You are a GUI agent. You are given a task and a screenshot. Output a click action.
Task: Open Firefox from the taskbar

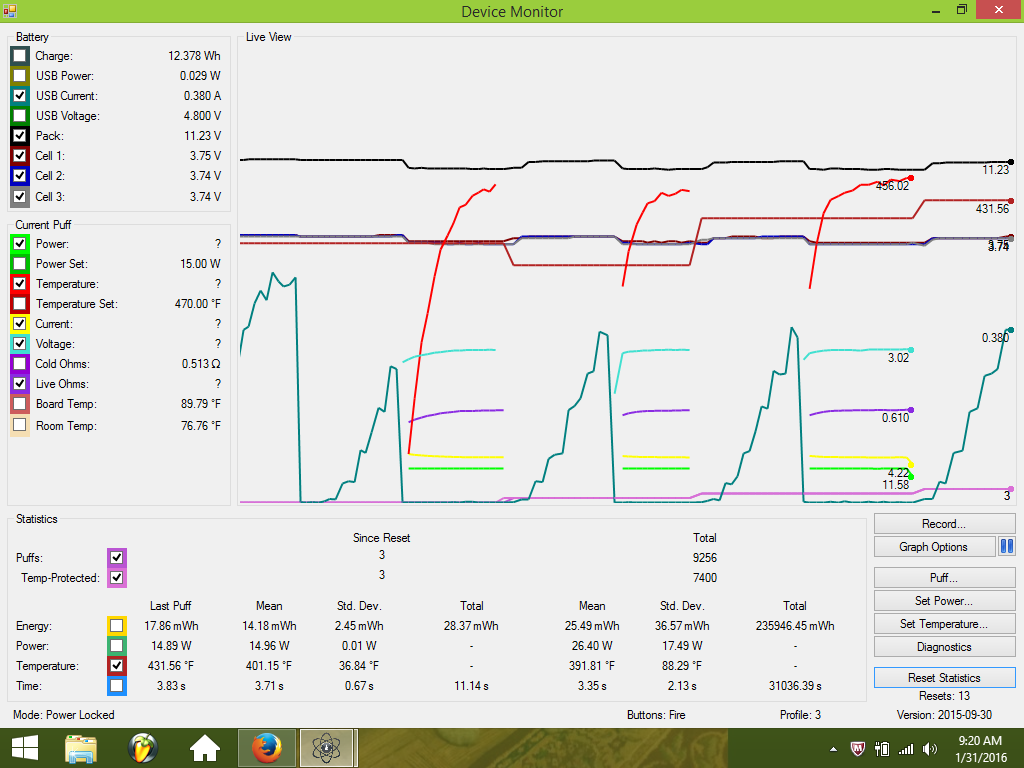pos(265,748)
